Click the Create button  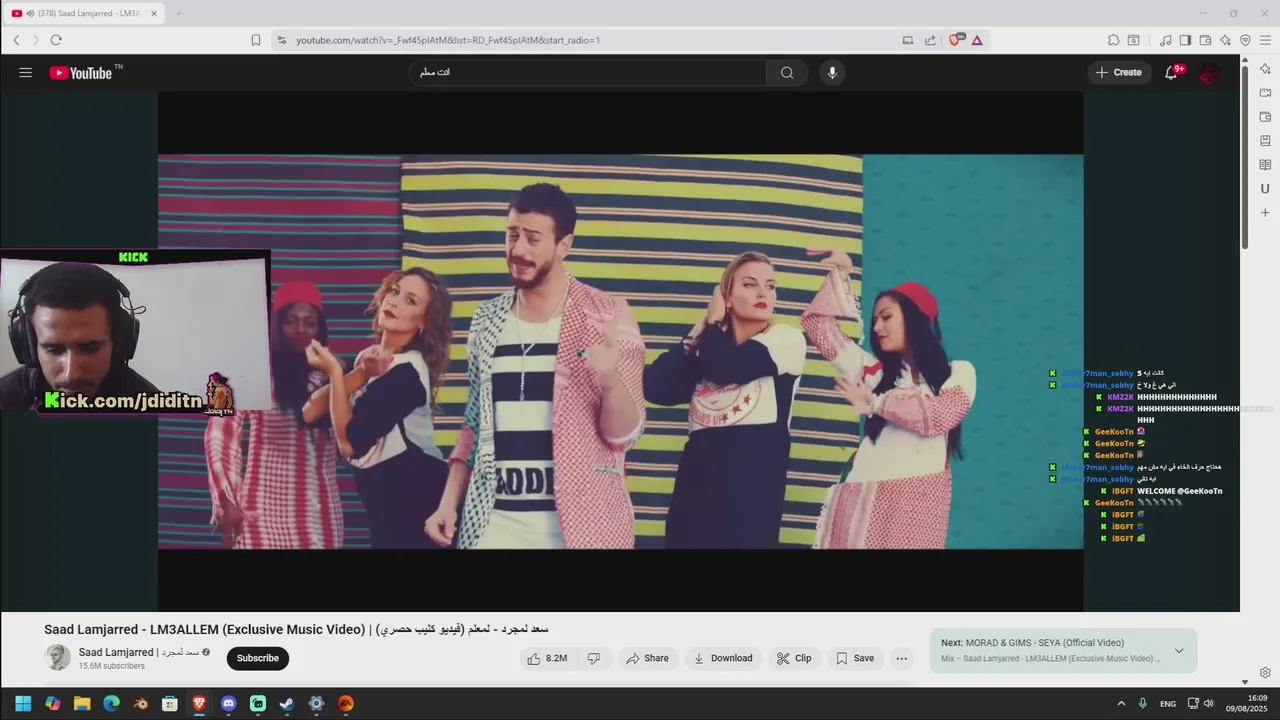(1119, 72)
